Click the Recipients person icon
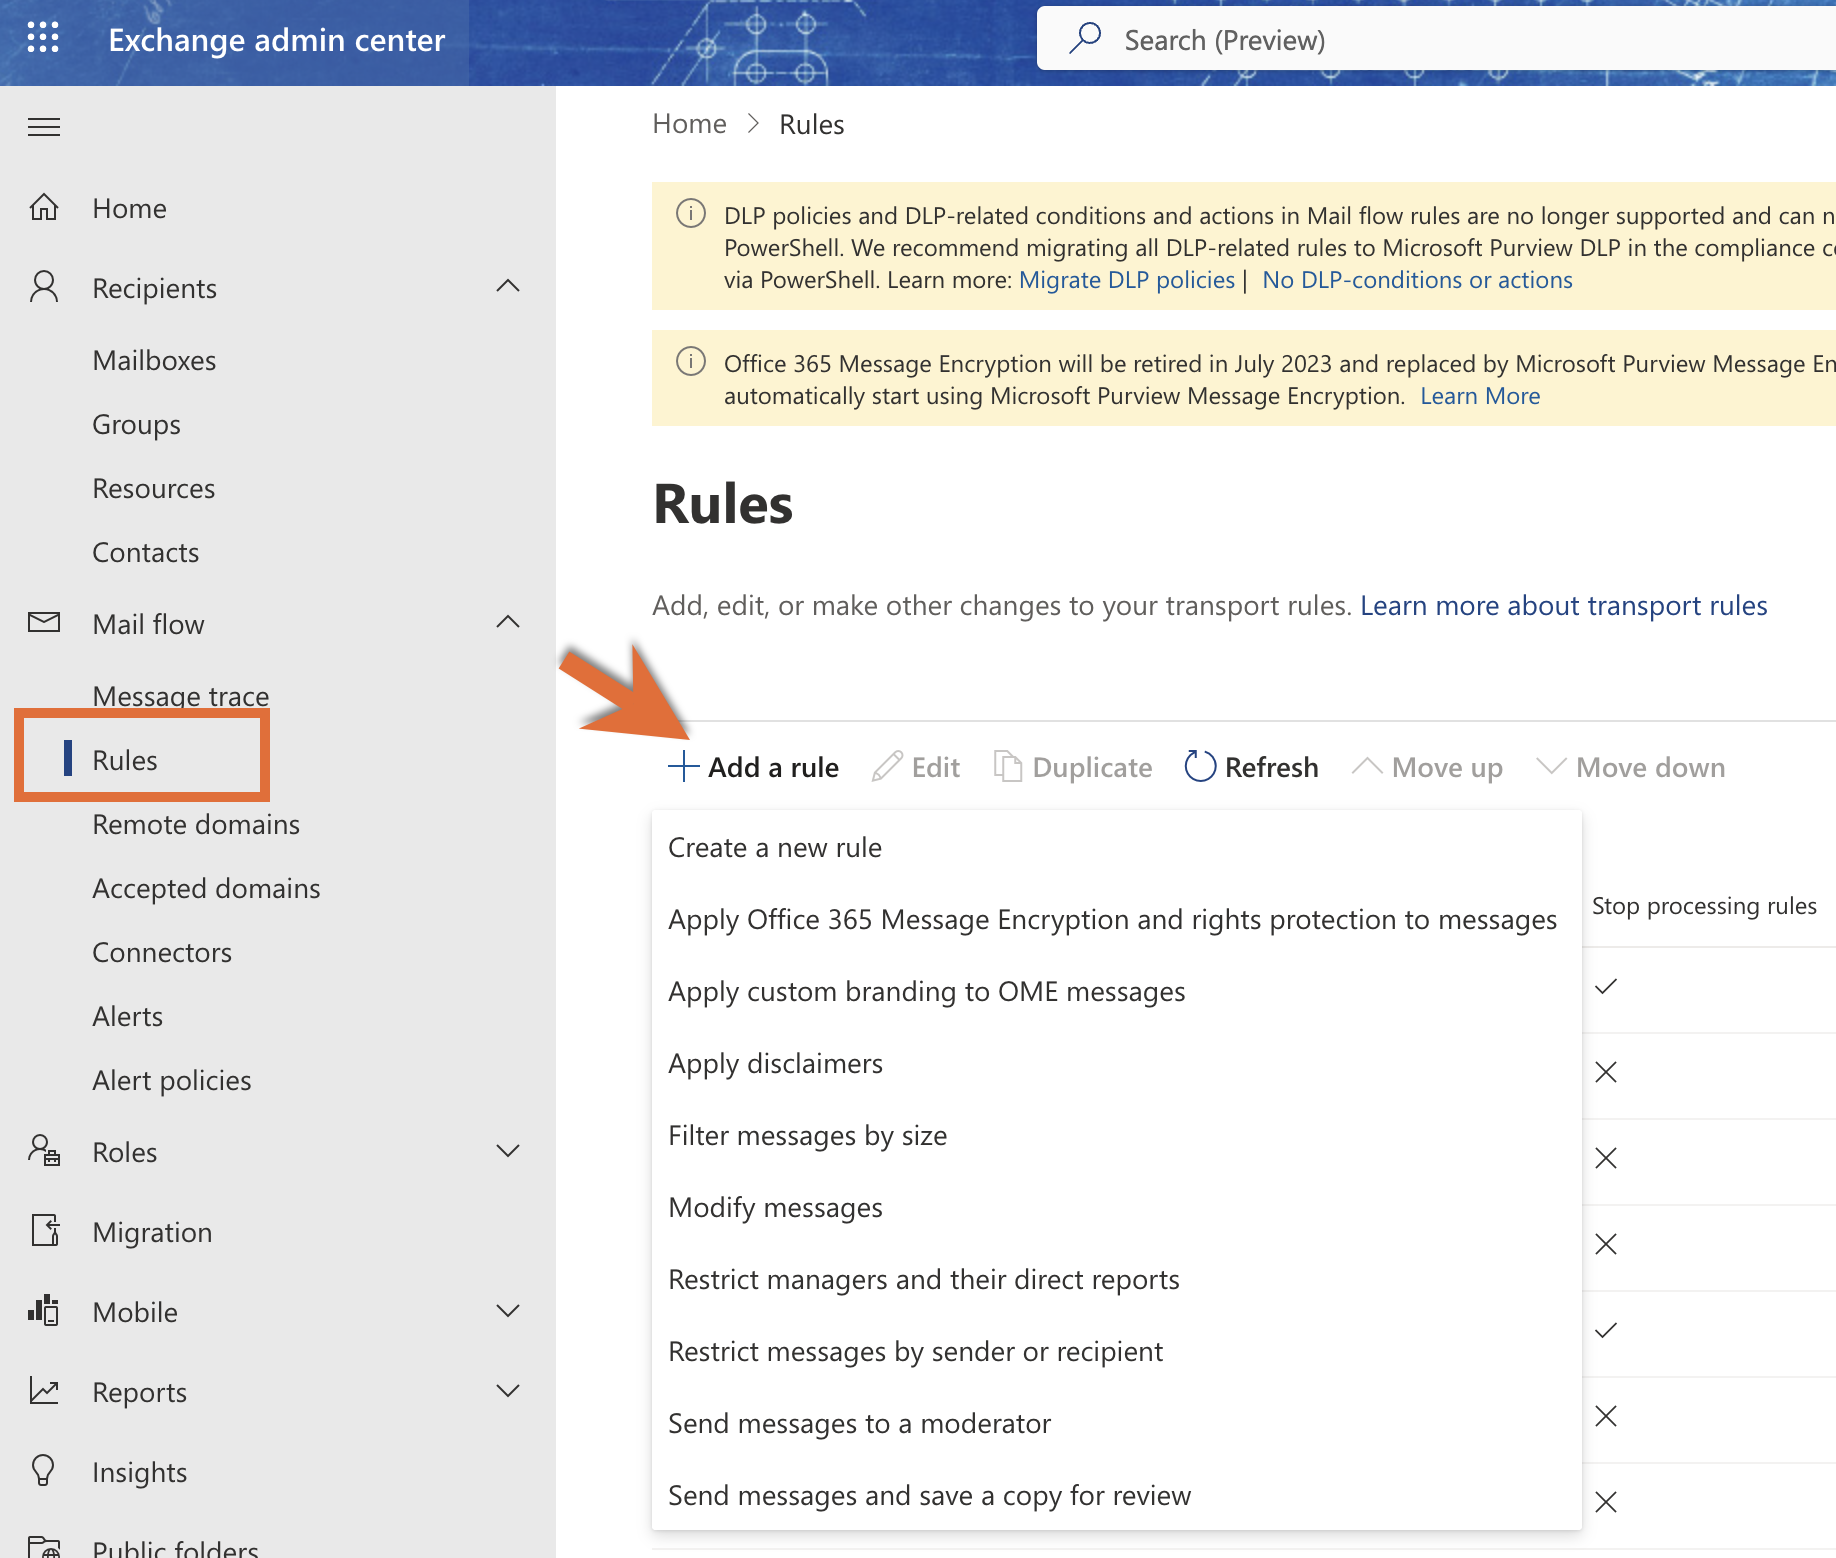 44,286
